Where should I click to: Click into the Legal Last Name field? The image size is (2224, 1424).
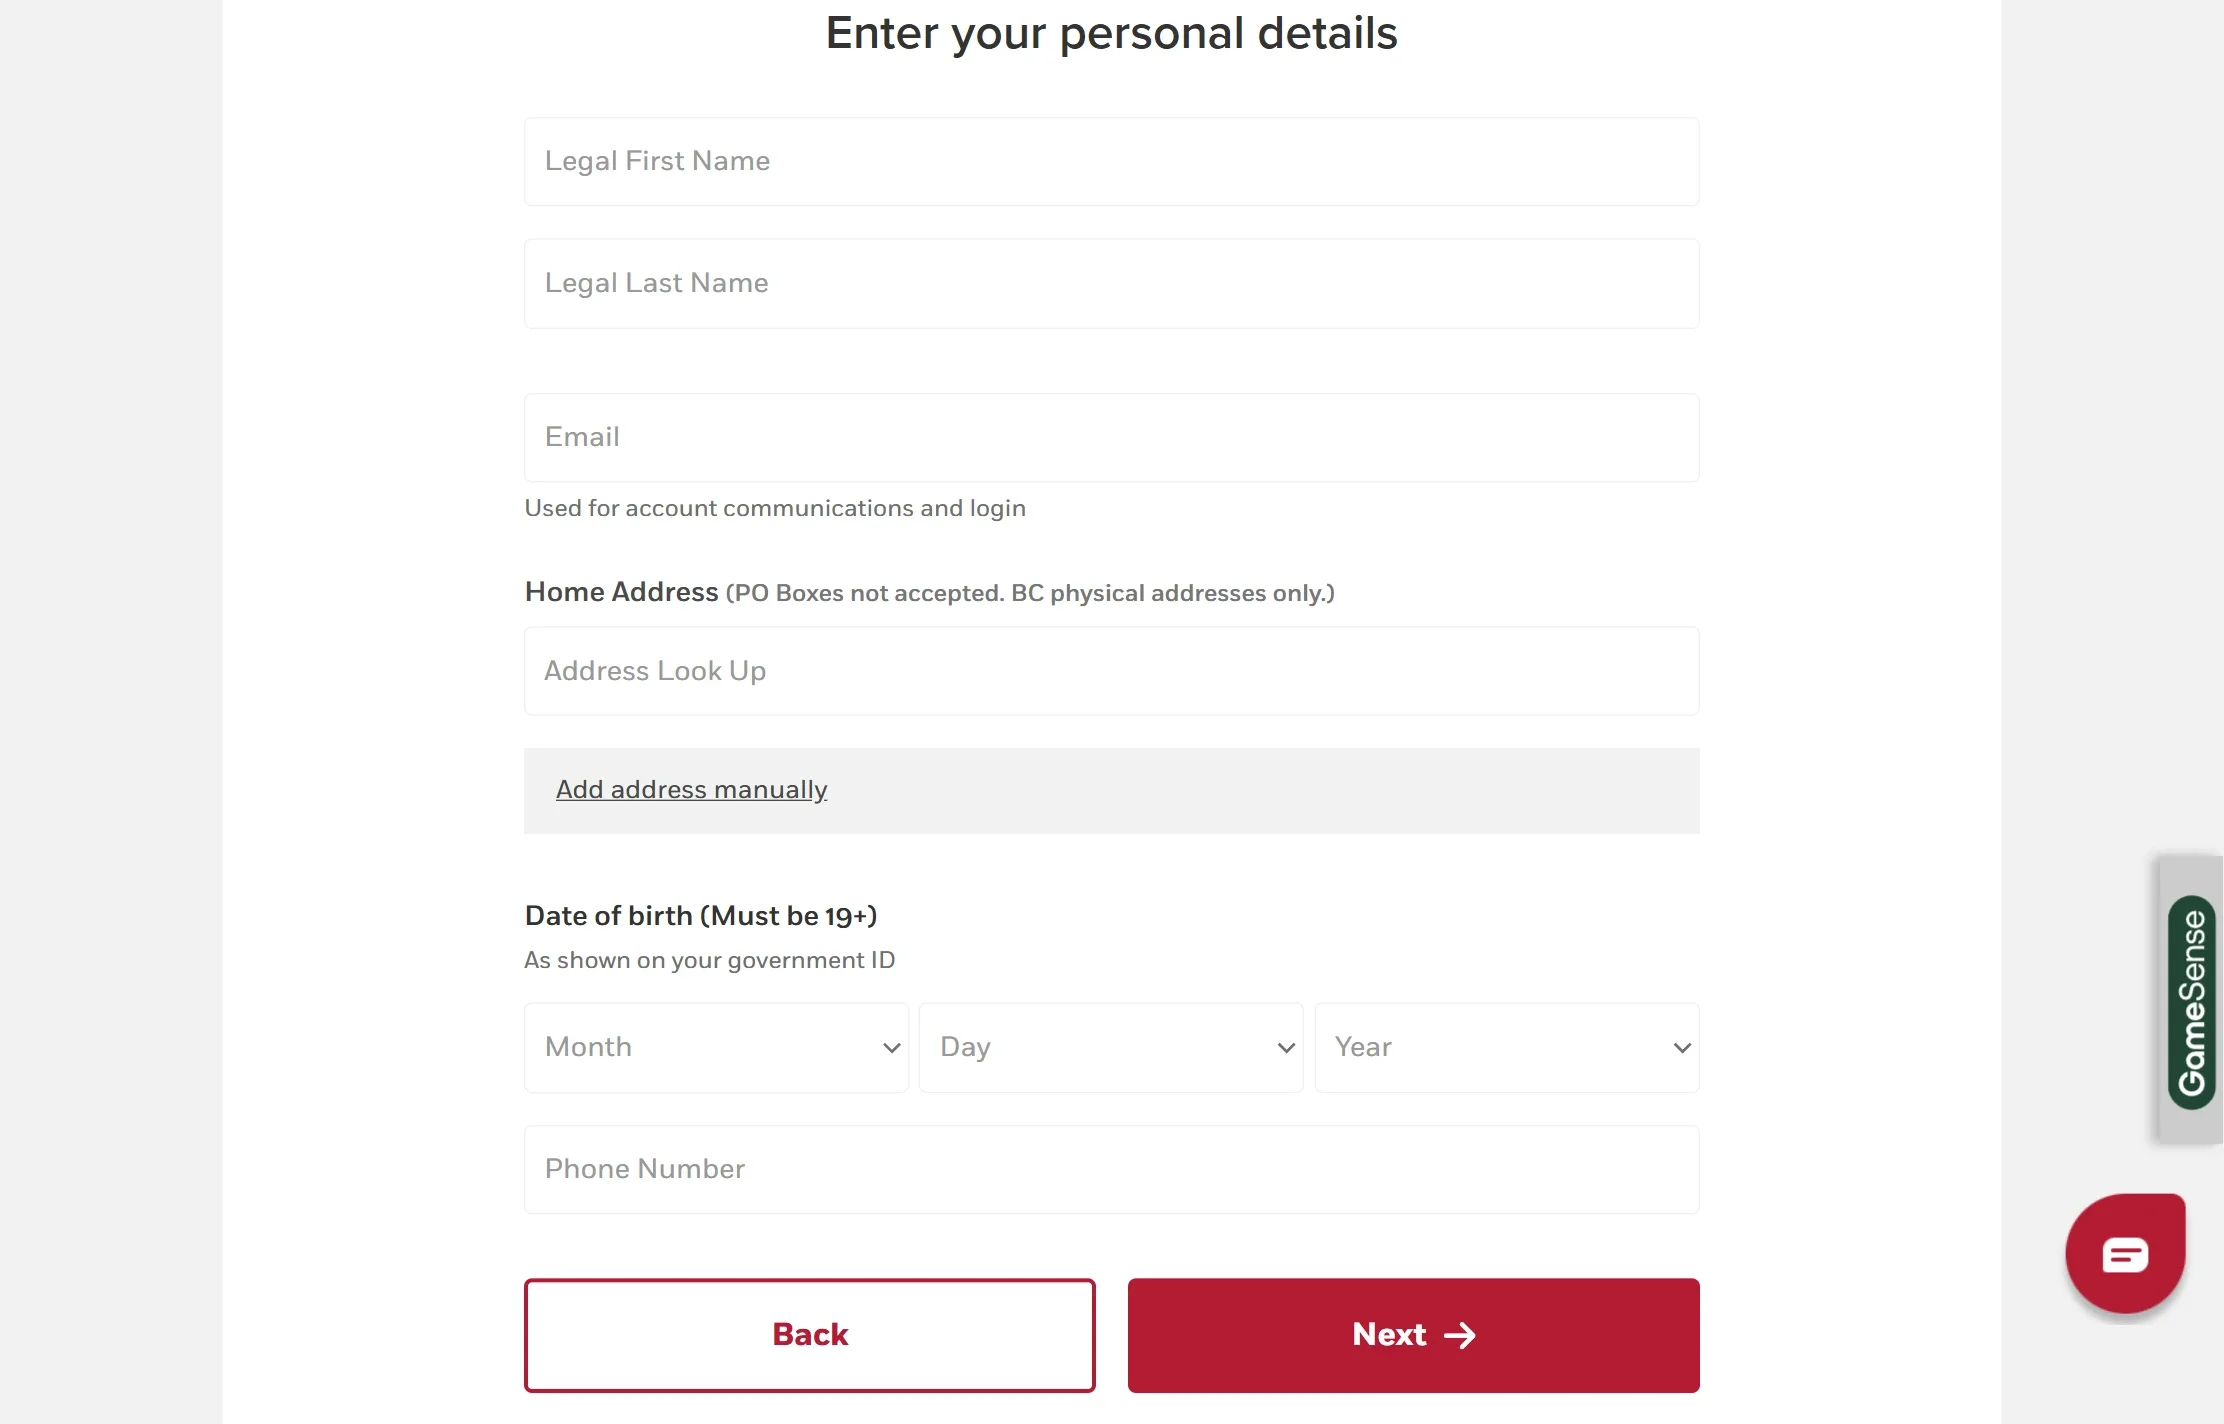click(1111, 284)
